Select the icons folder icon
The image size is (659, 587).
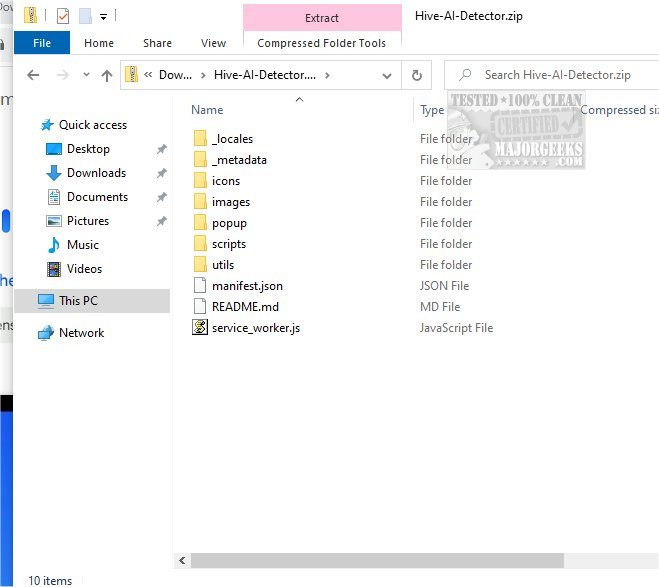pos(200,180)
